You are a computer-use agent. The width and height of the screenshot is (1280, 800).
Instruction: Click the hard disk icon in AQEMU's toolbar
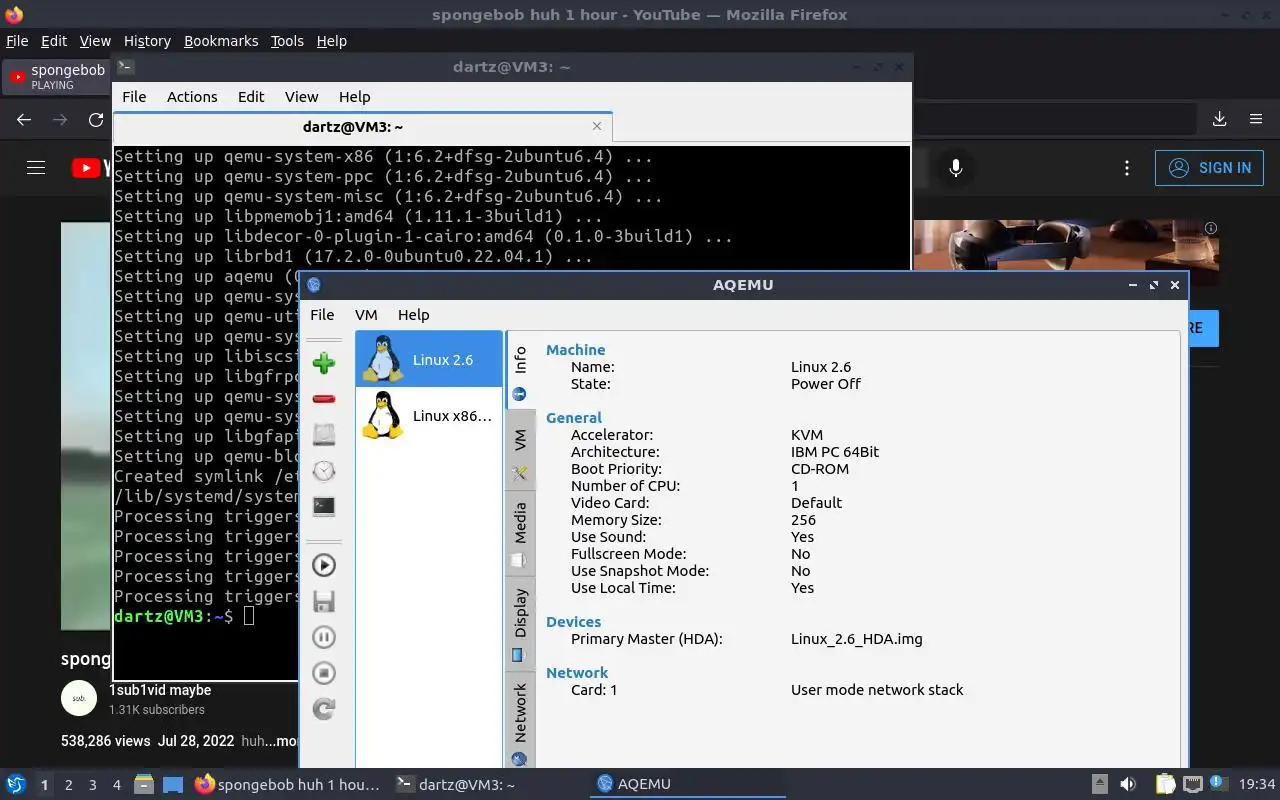323,434
